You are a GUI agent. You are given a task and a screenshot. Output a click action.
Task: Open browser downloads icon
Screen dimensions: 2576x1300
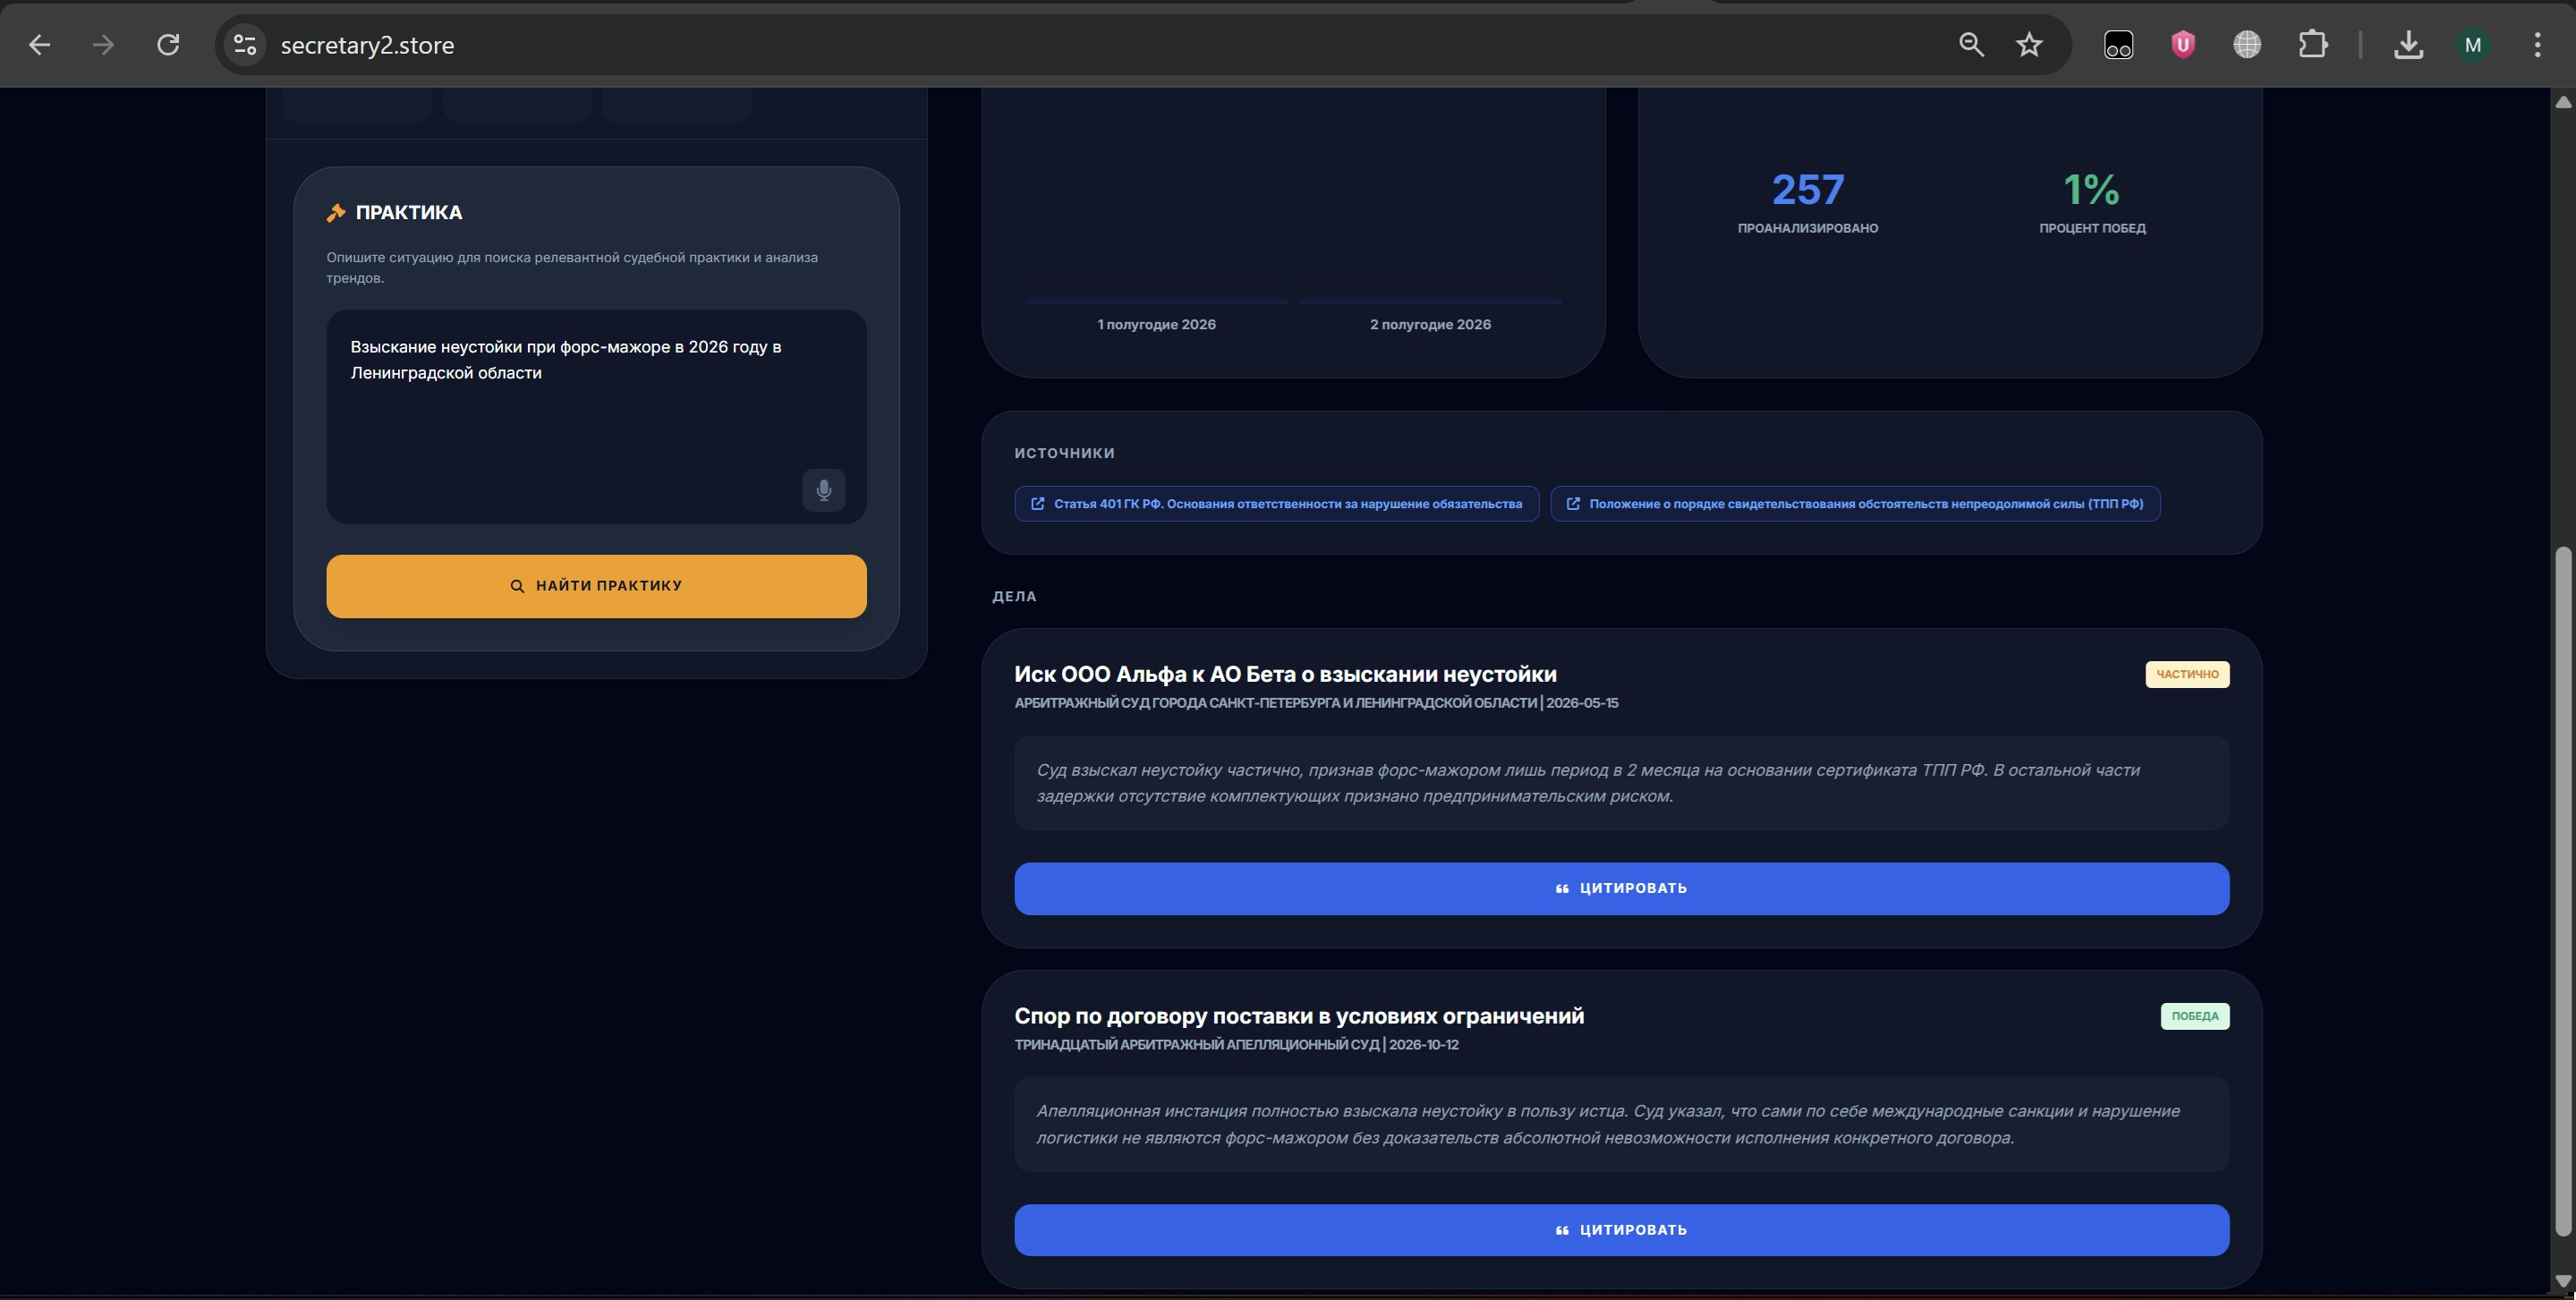click(2408, 45)
